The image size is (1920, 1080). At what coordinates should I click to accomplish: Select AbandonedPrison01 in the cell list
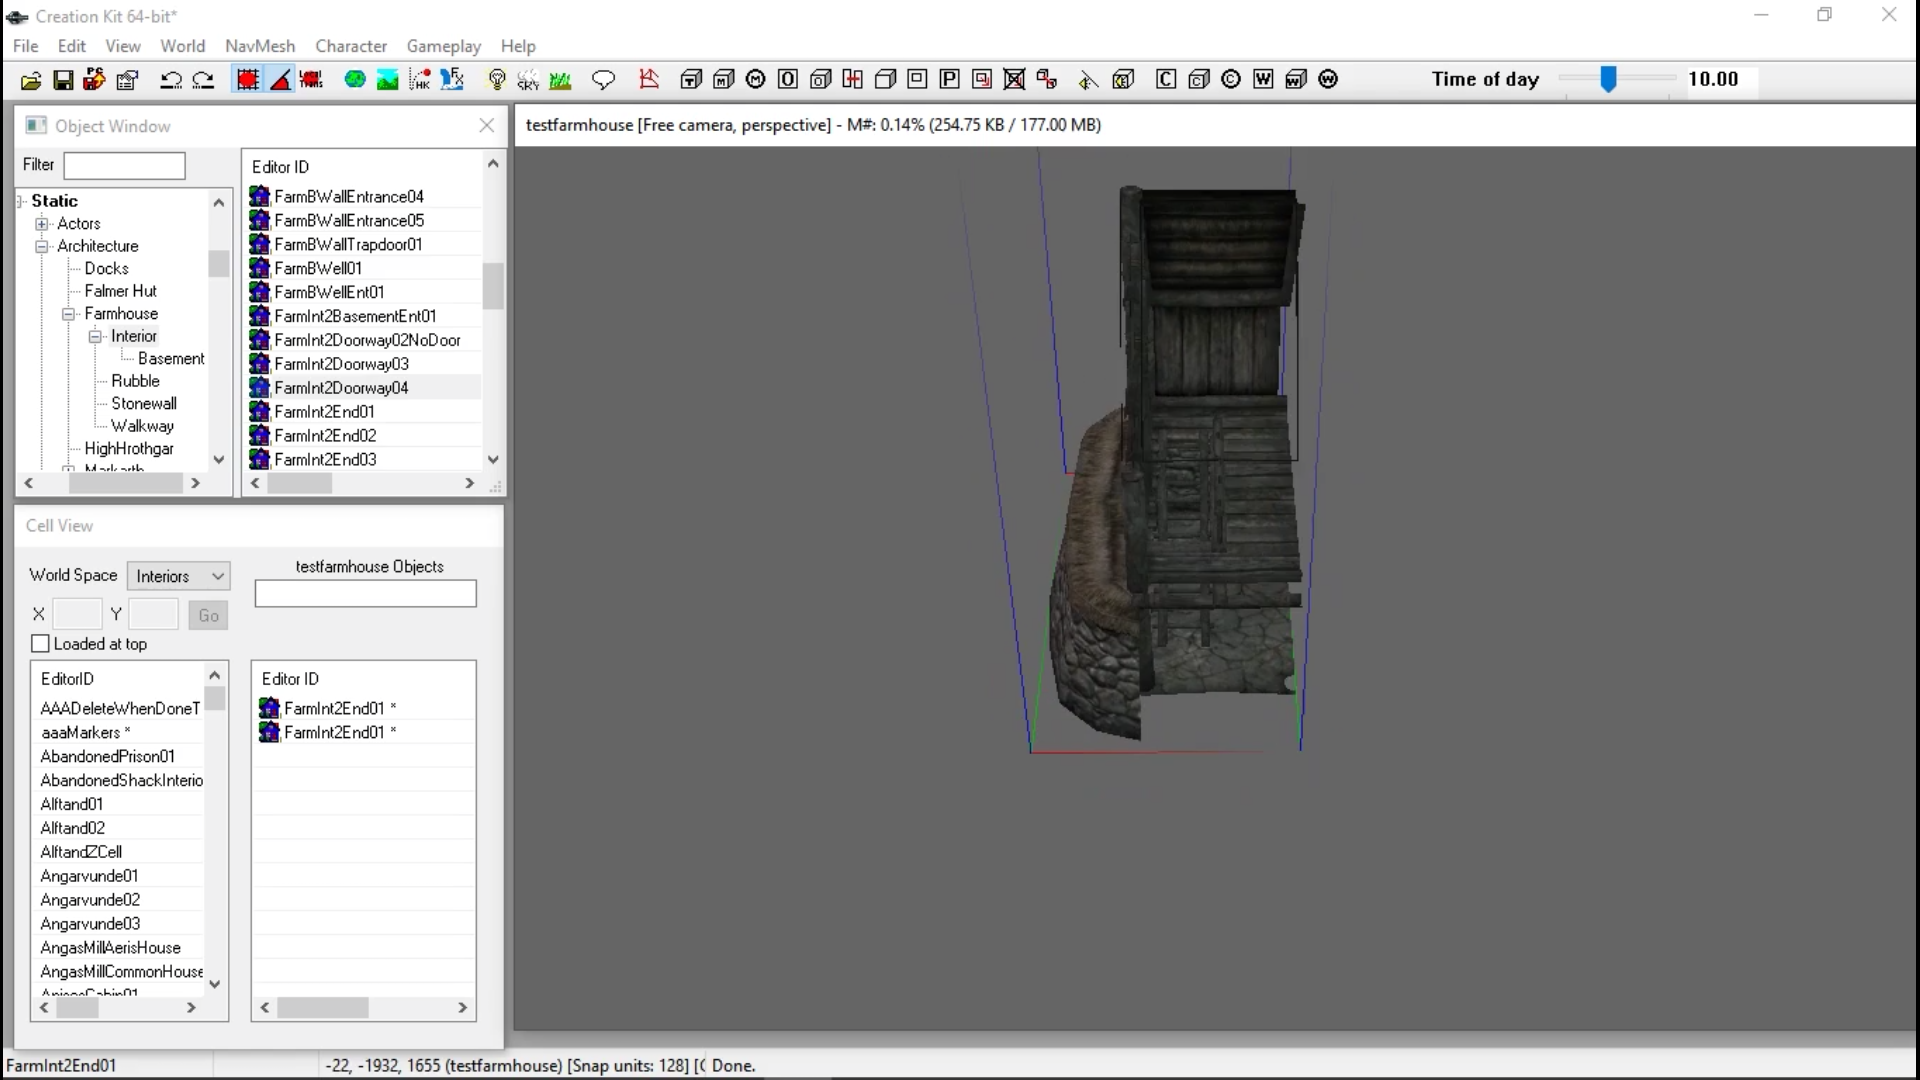107,757
